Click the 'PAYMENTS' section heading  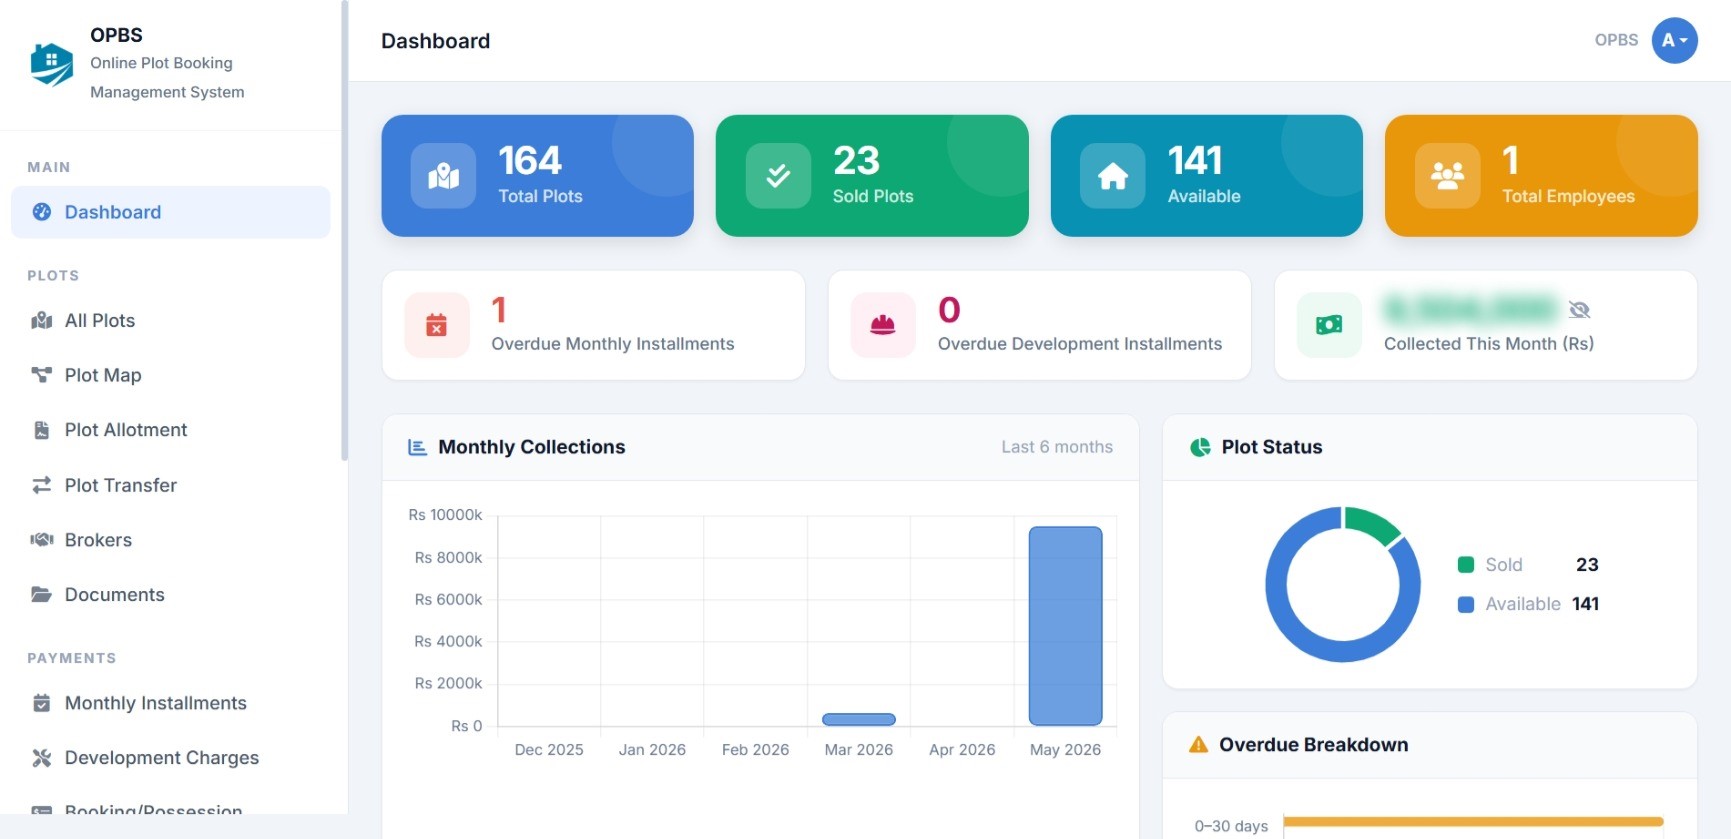pyautogui.click(x=71, y=658)
